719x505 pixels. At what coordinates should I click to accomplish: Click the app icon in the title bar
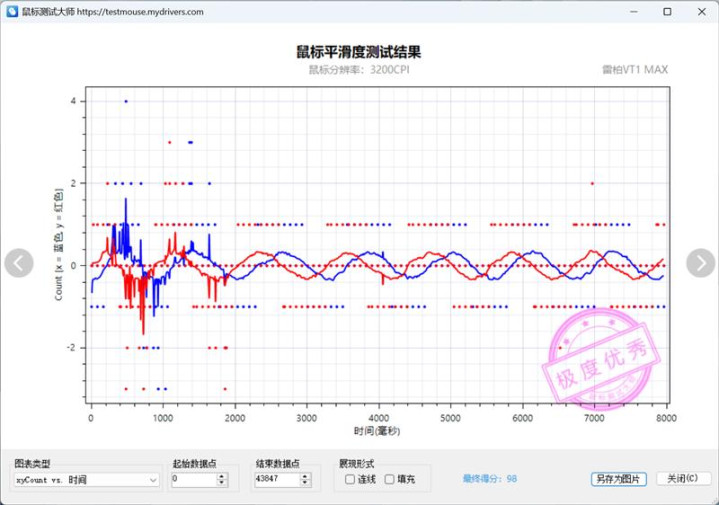[x=11, y=12]
